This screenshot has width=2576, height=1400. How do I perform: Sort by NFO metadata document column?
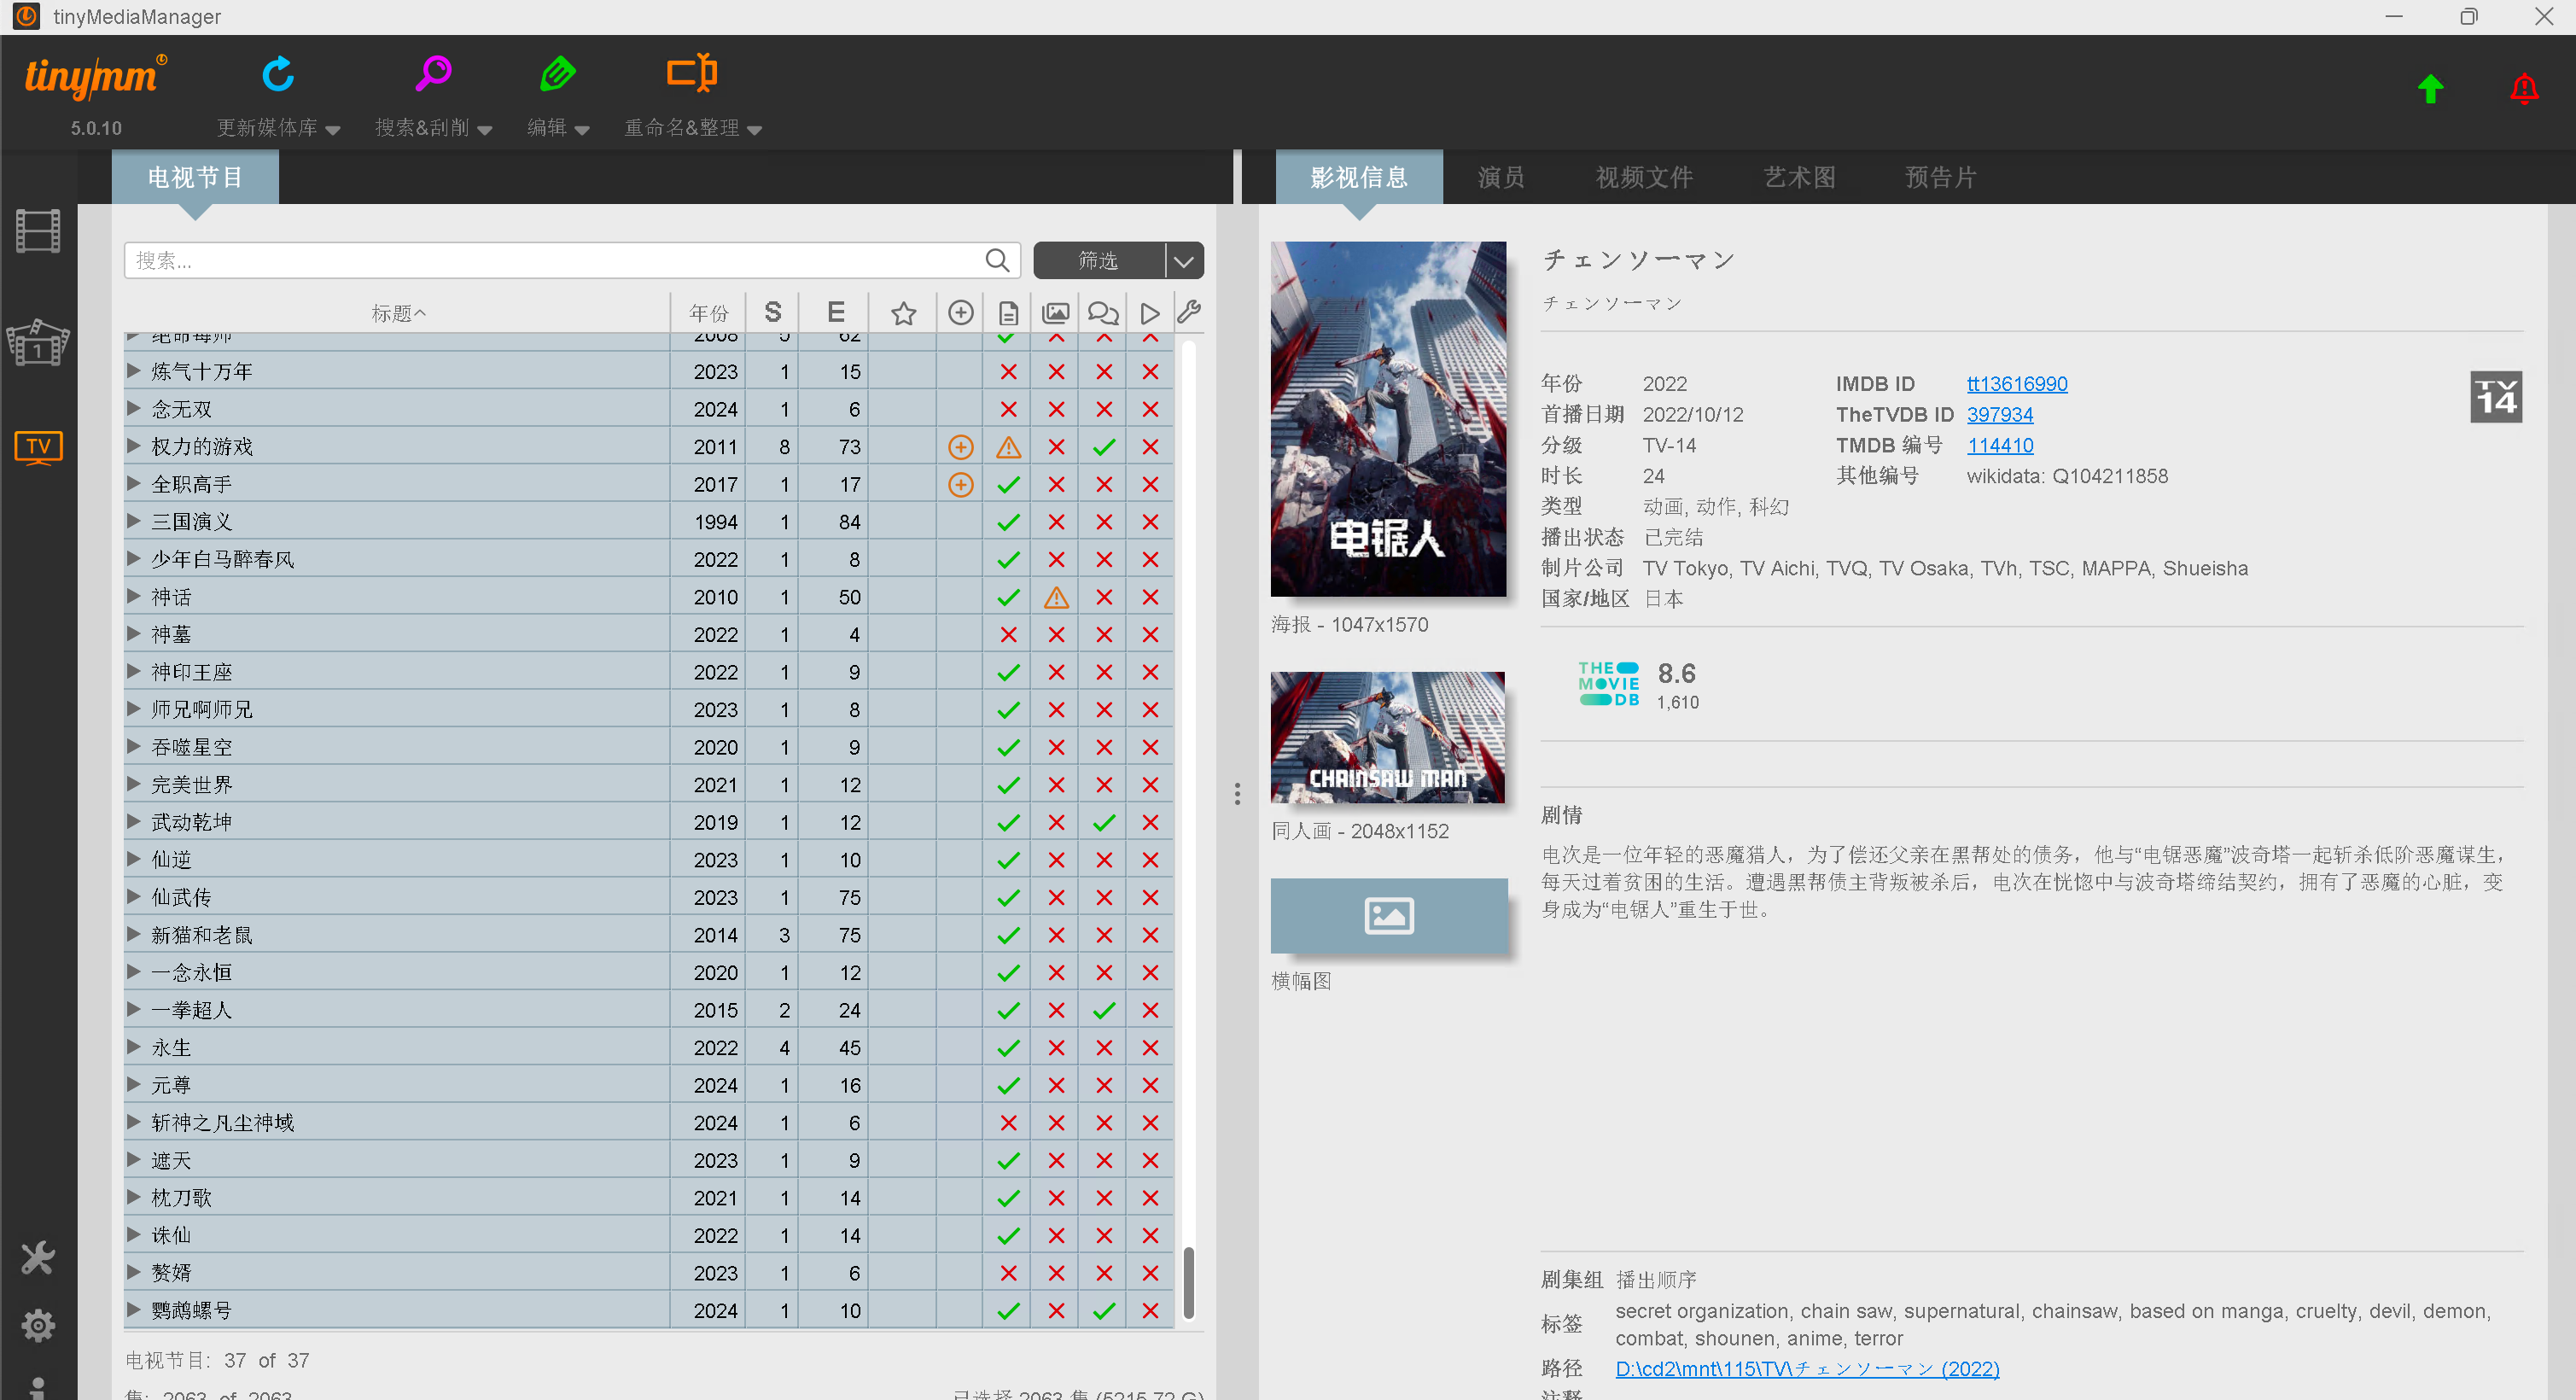1008,313
